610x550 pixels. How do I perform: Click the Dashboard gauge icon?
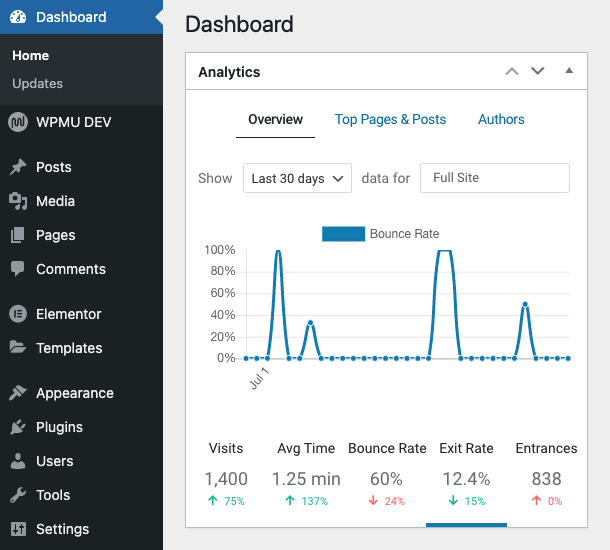[x=17, y=17]
